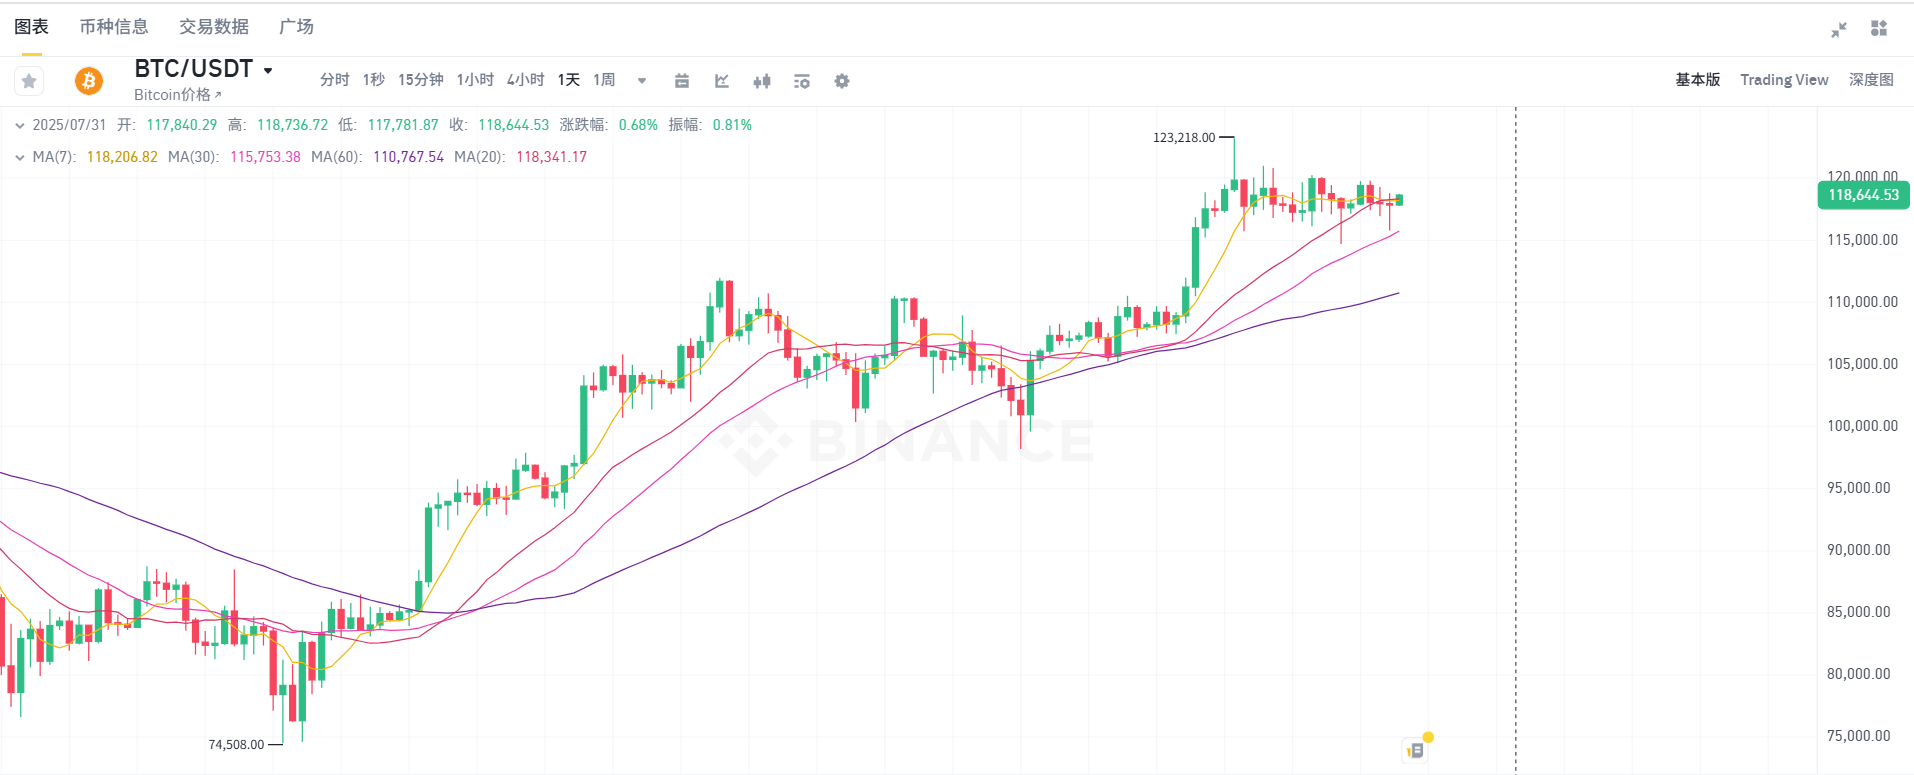1914x775 pixels.
Task: Add BTC/USDT to favorites with star
Action: [x=29, y=81]
